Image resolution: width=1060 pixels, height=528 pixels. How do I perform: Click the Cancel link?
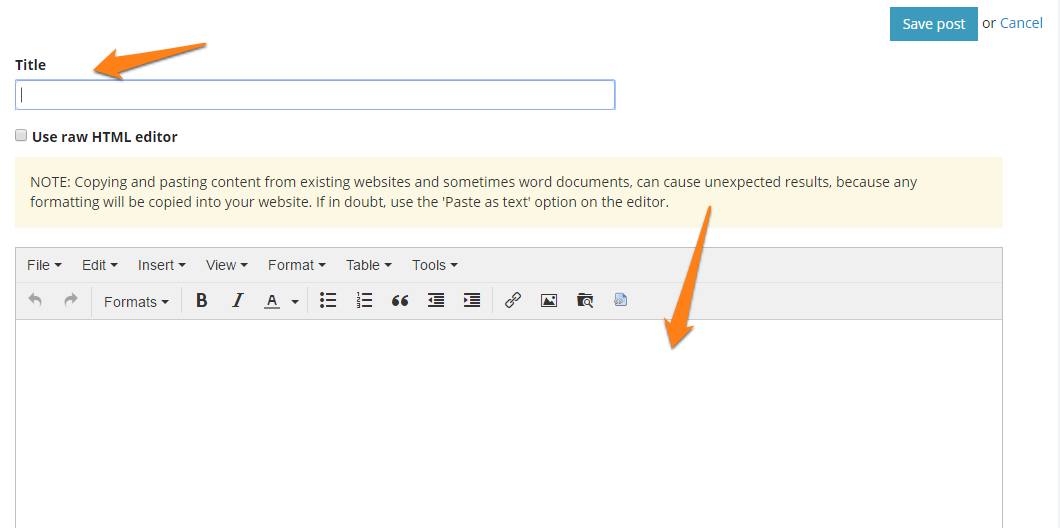pos(1021,23)
